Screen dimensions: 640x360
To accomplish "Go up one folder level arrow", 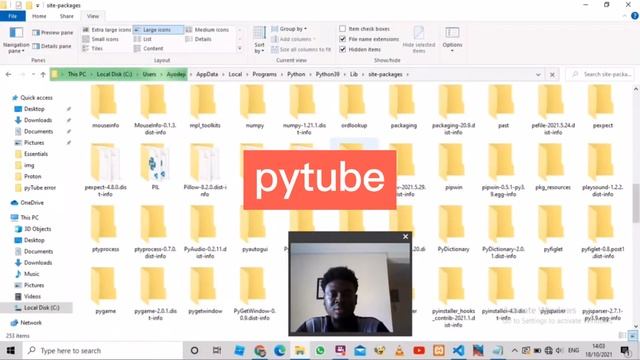I will click(43, 75).
